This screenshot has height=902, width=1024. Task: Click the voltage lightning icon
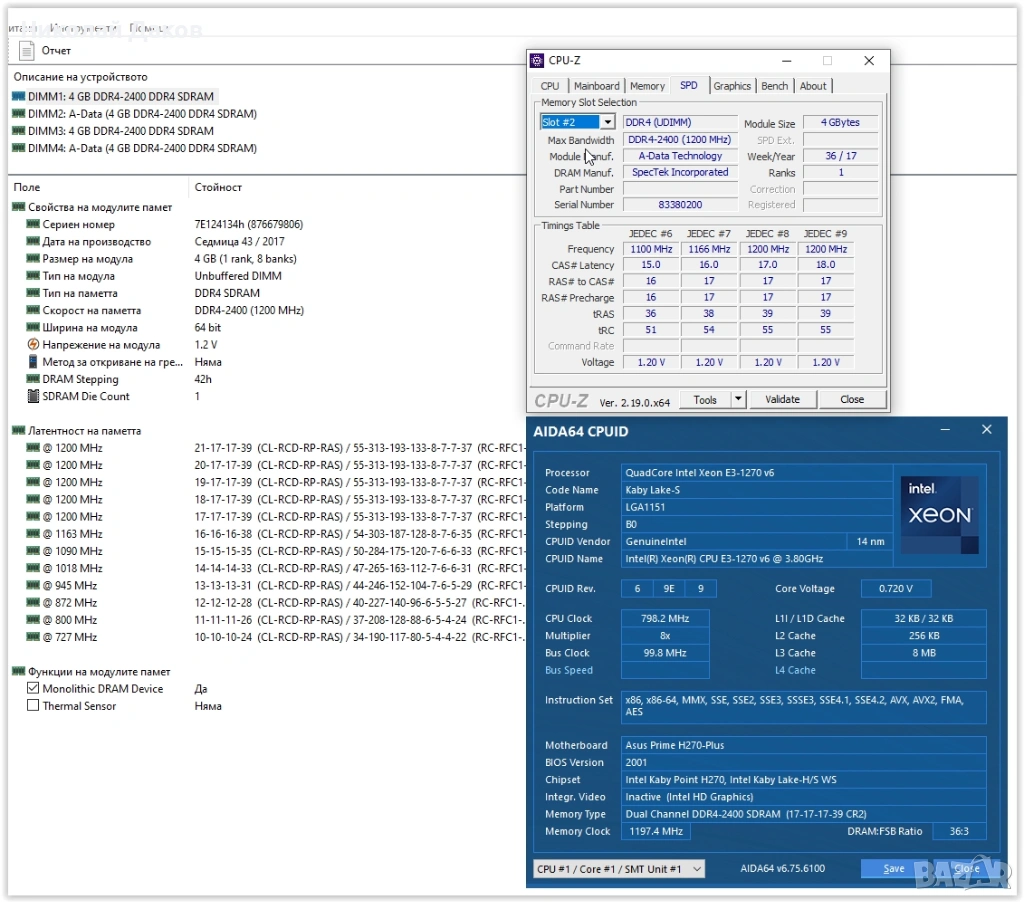[x=33, y=345]
